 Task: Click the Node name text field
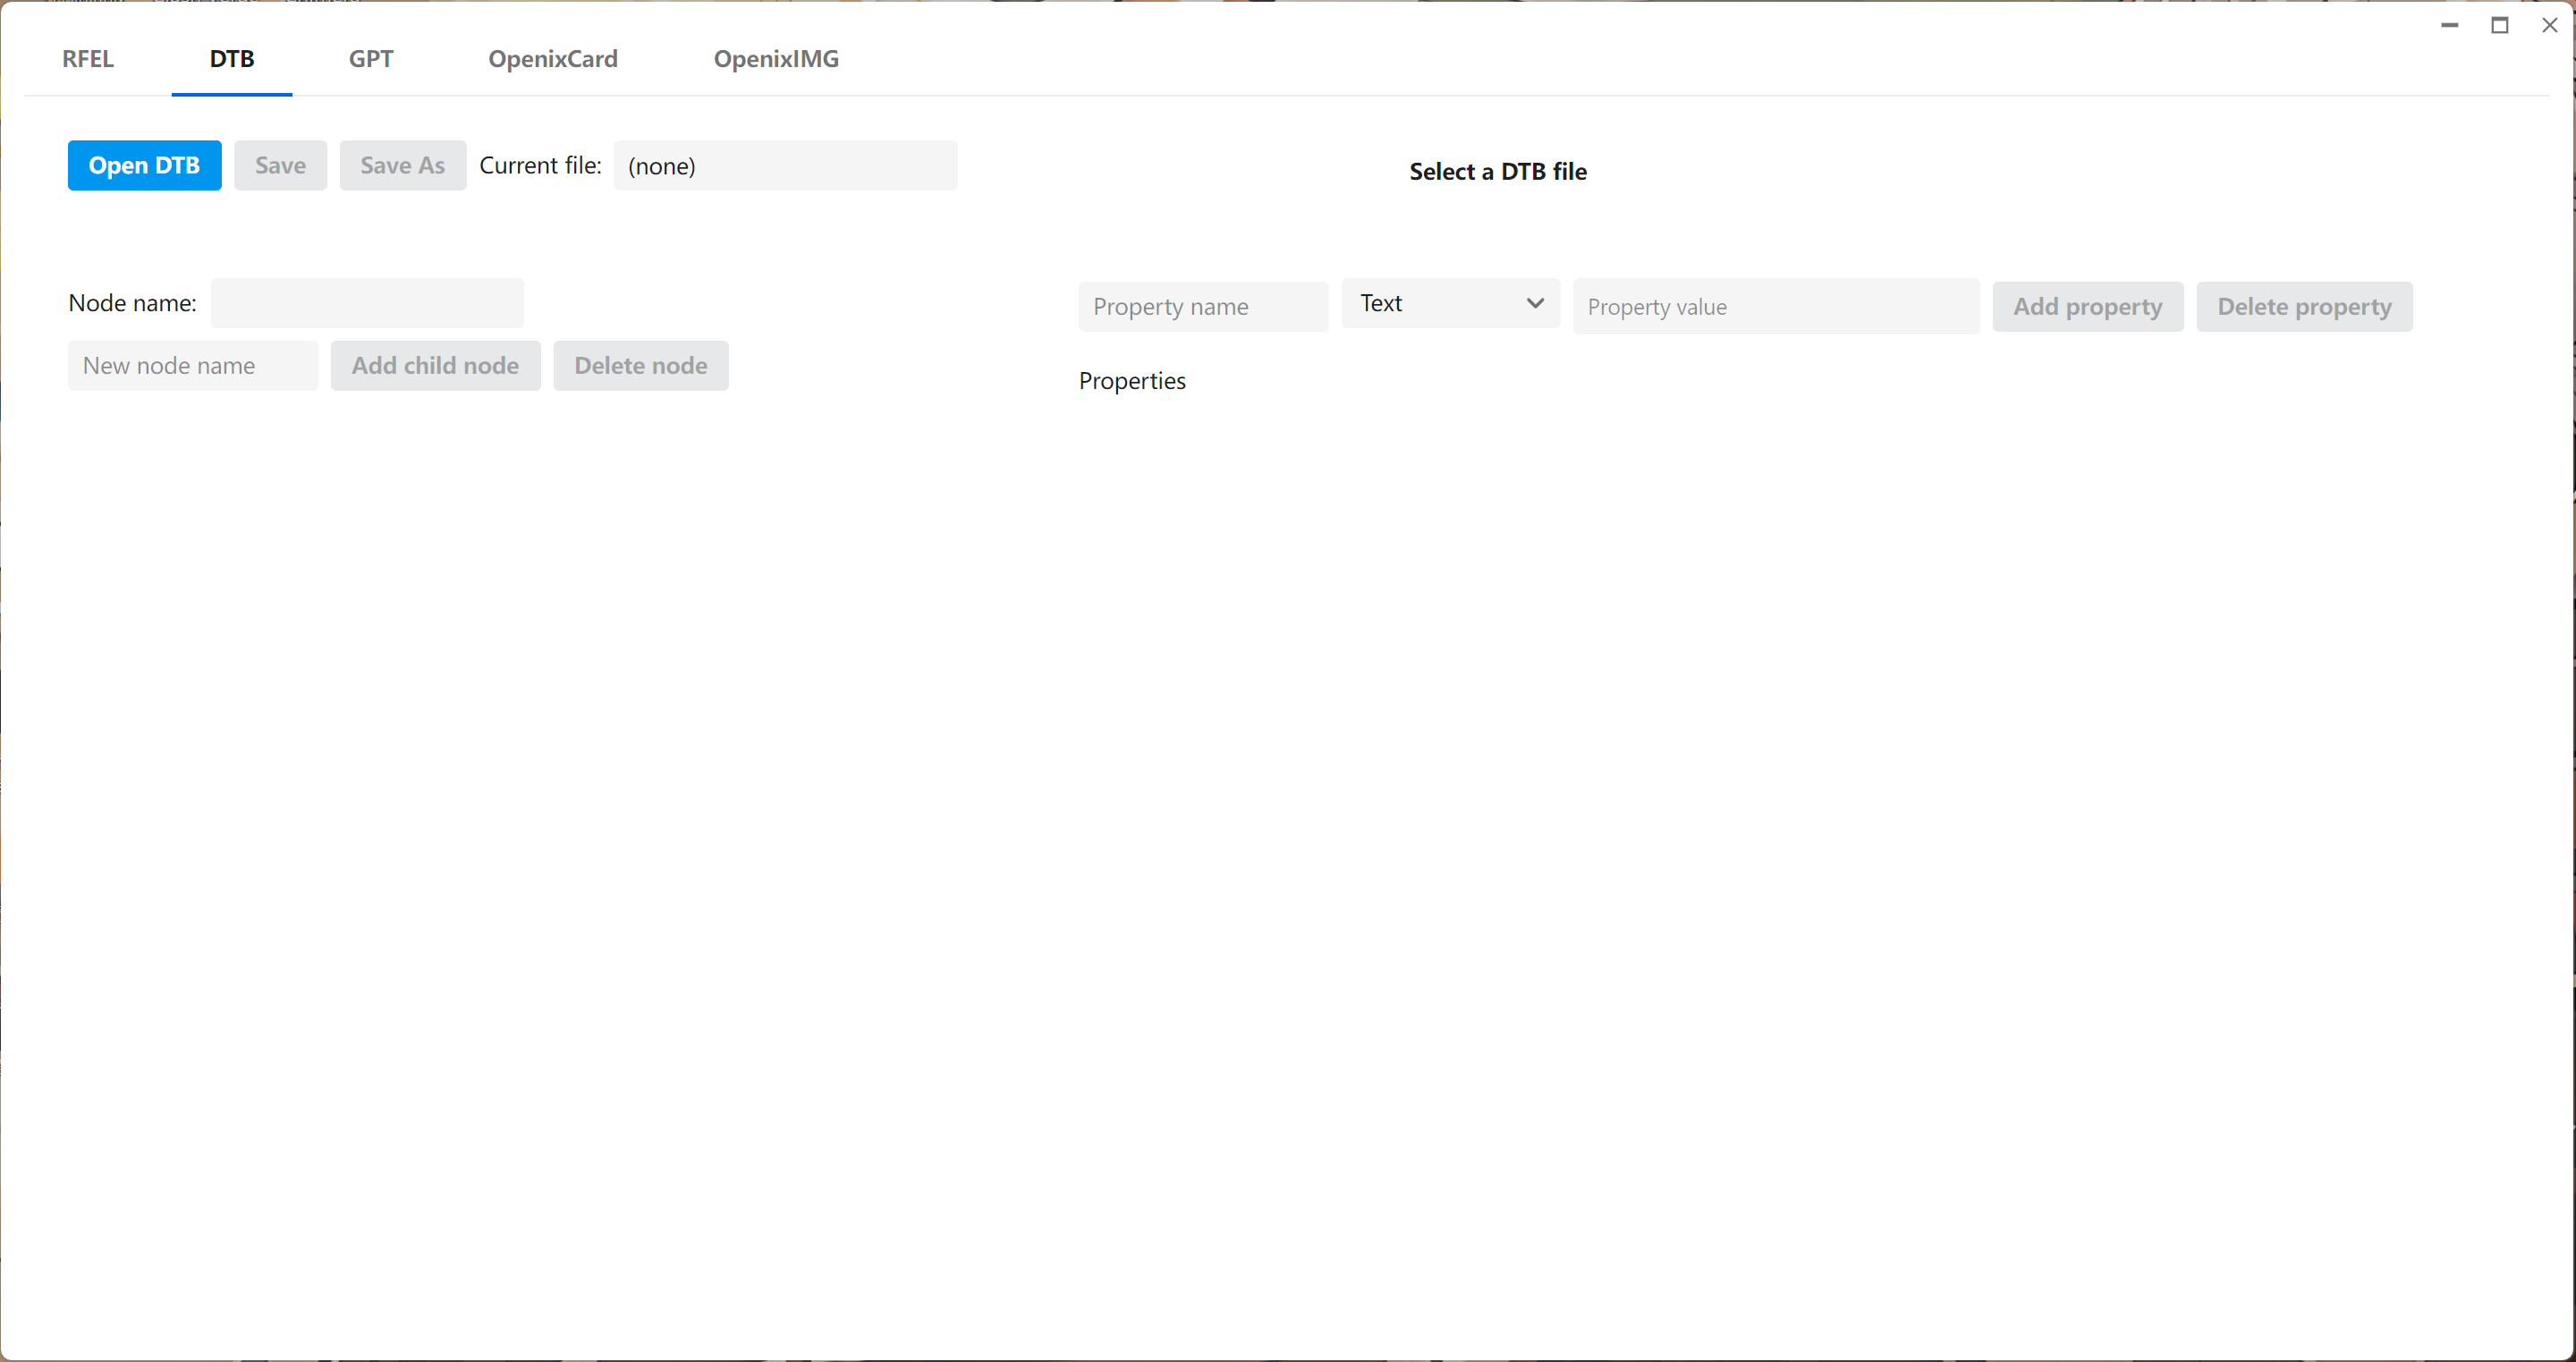point(367,303)
